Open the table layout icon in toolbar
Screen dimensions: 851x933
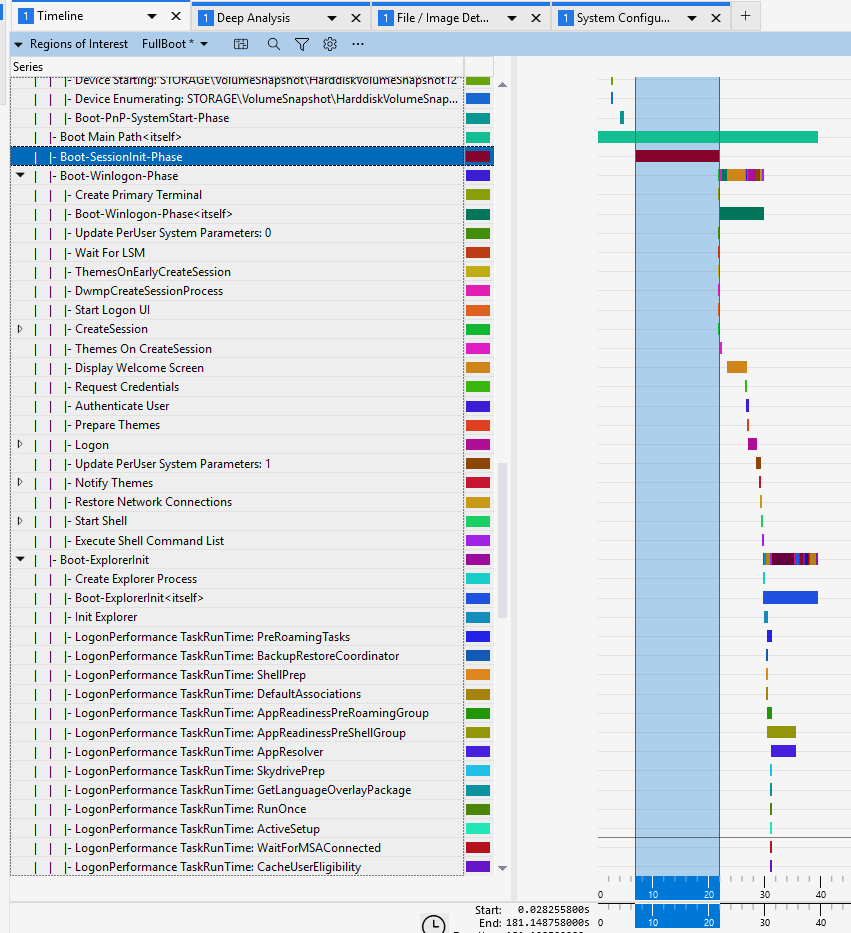coord(241,44)
